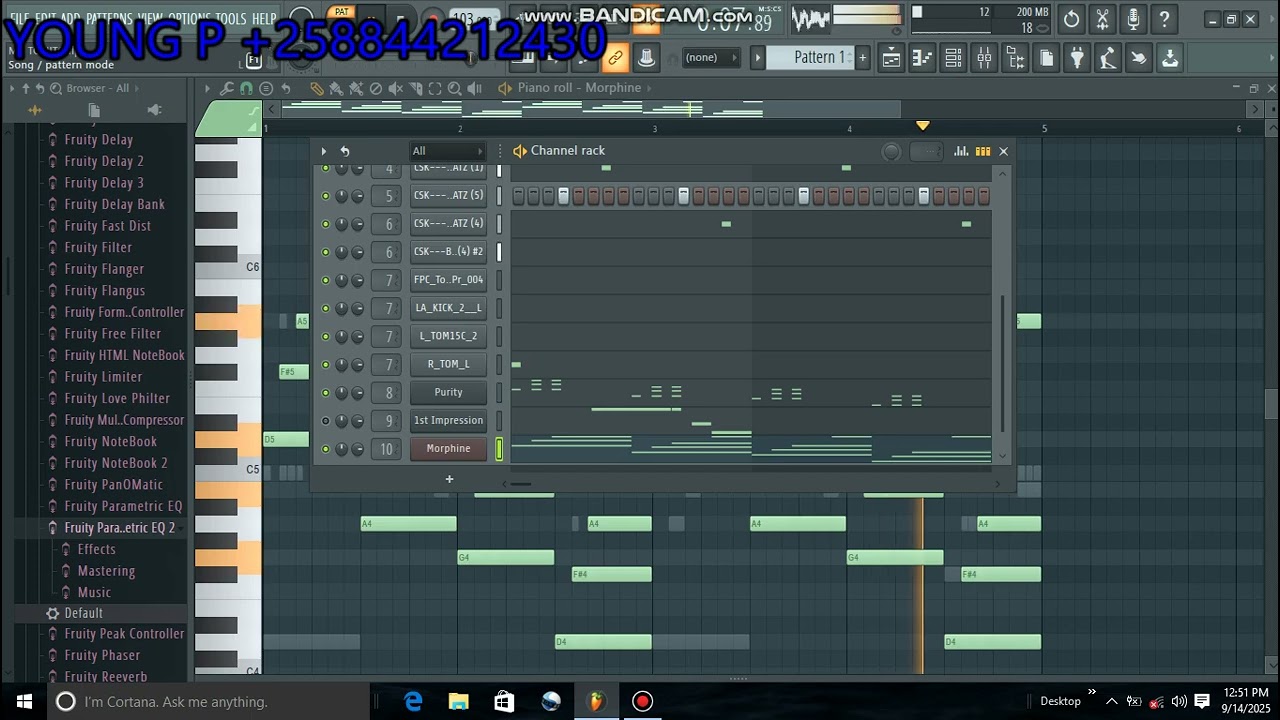Unmute the 1st Impression channel LED
Viewport: 1280px width, 720px height.
(x=325, y=421)
